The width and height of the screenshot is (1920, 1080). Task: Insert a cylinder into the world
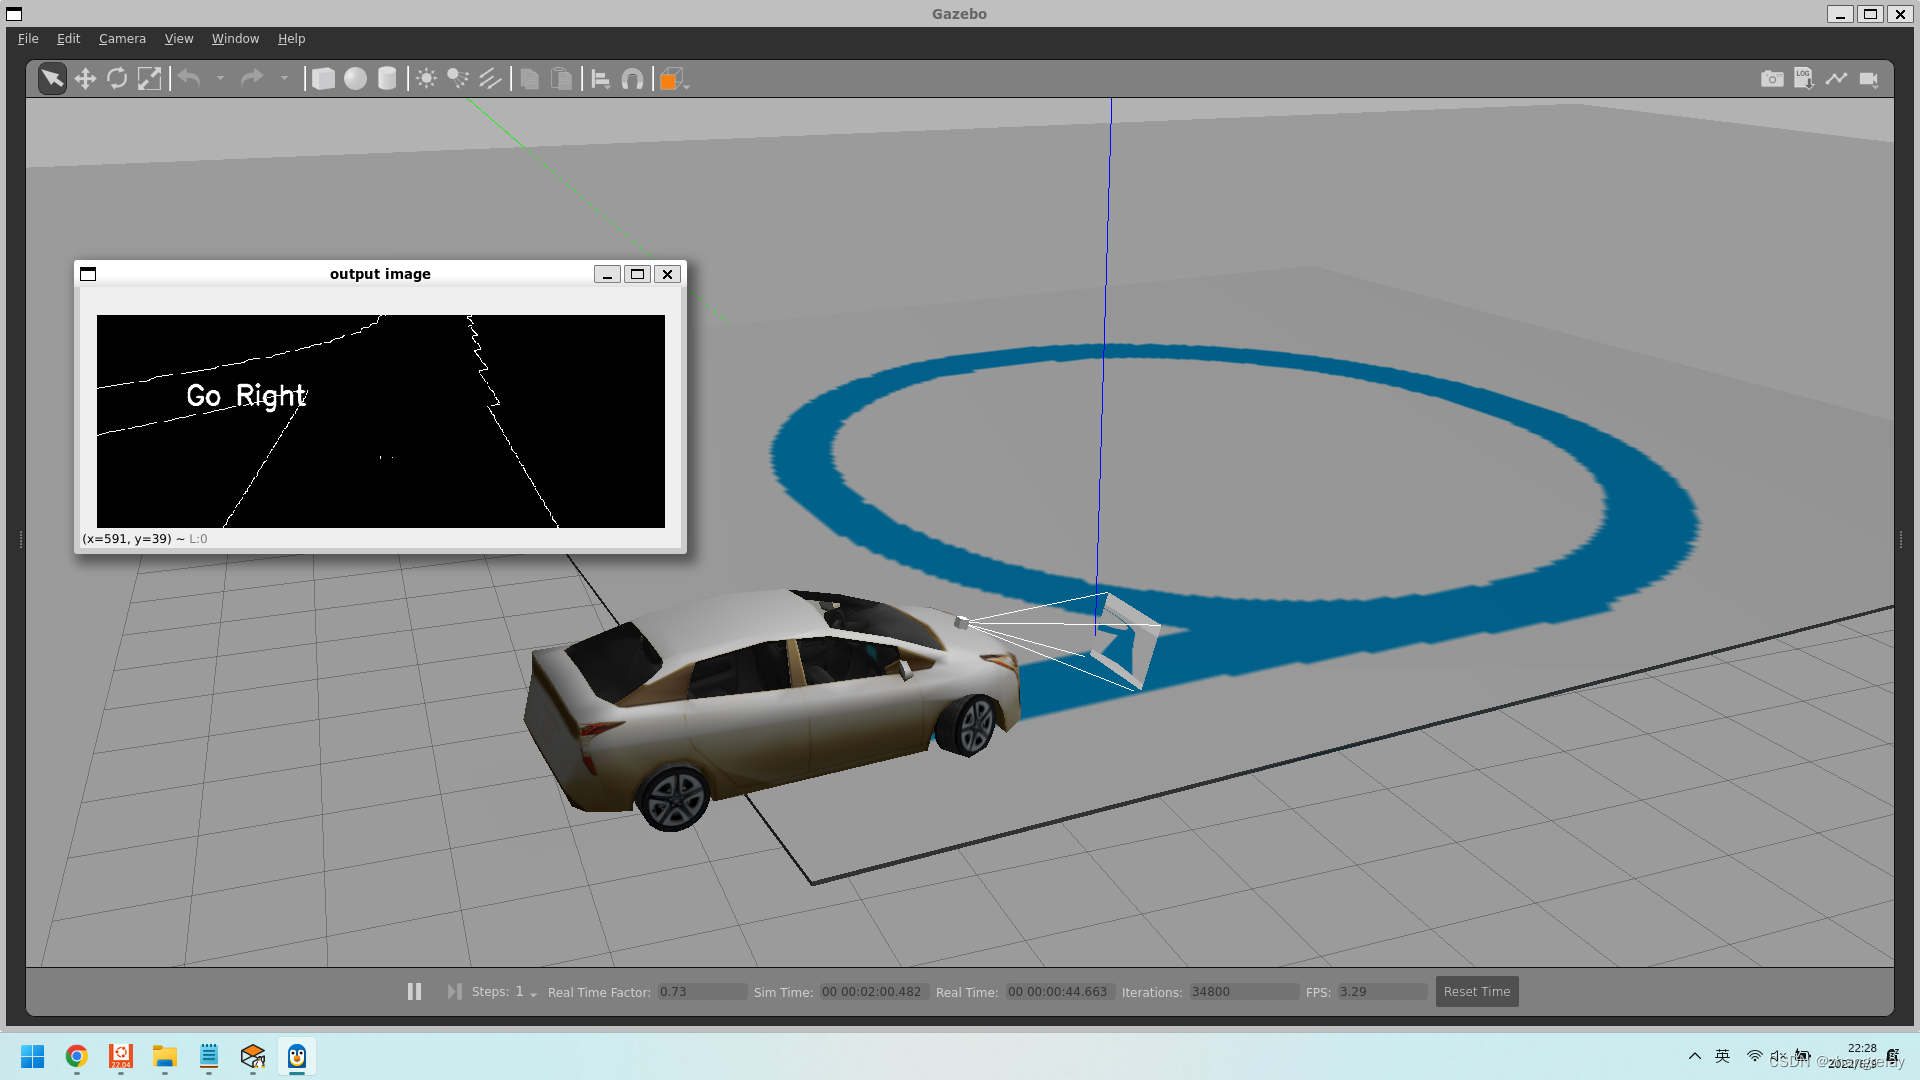coord(387,79)
